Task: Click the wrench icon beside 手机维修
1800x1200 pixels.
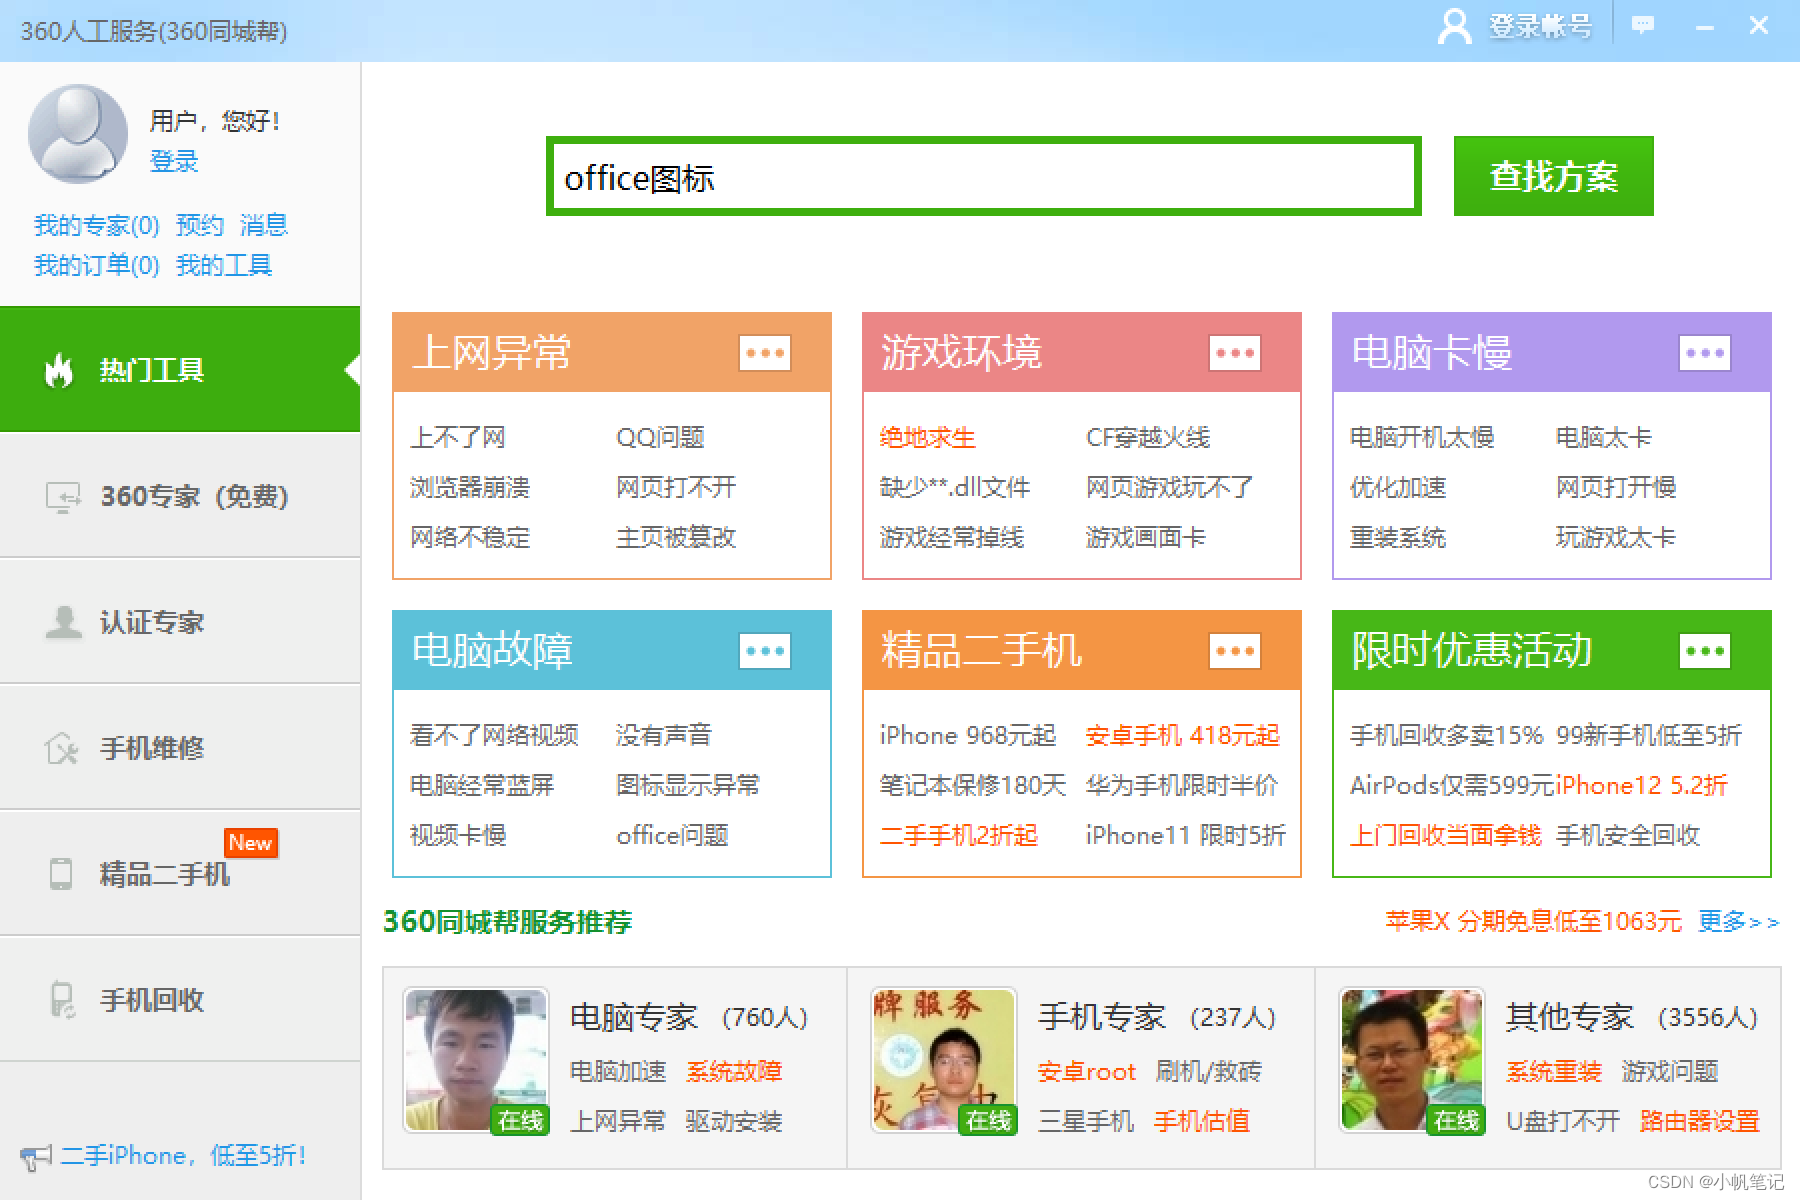Action: [61, 748]
